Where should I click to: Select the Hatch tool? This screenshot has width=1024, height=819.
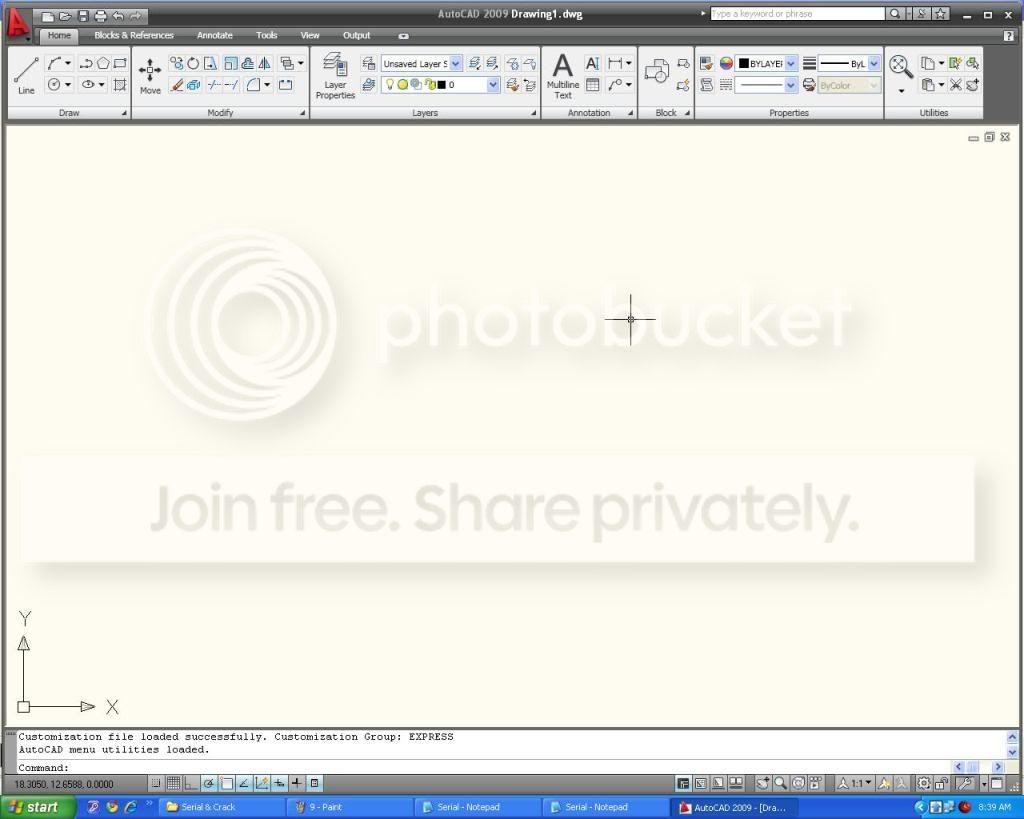(x=120, y=84)
